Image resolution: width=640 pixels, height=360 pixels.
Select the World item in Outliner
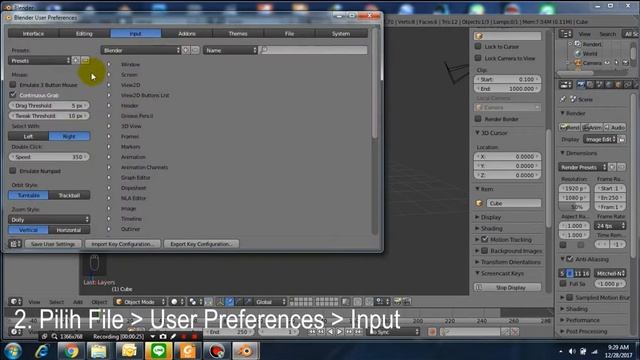click(590, 53)
